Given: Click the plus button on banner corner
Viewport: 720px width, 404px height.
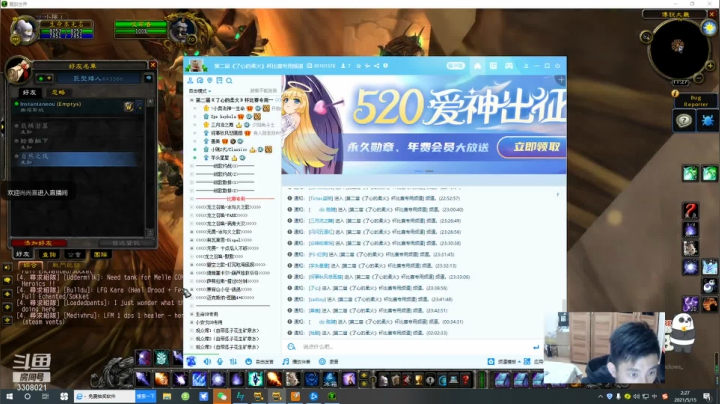Looking at the screenshot, I should click(561, 80).
